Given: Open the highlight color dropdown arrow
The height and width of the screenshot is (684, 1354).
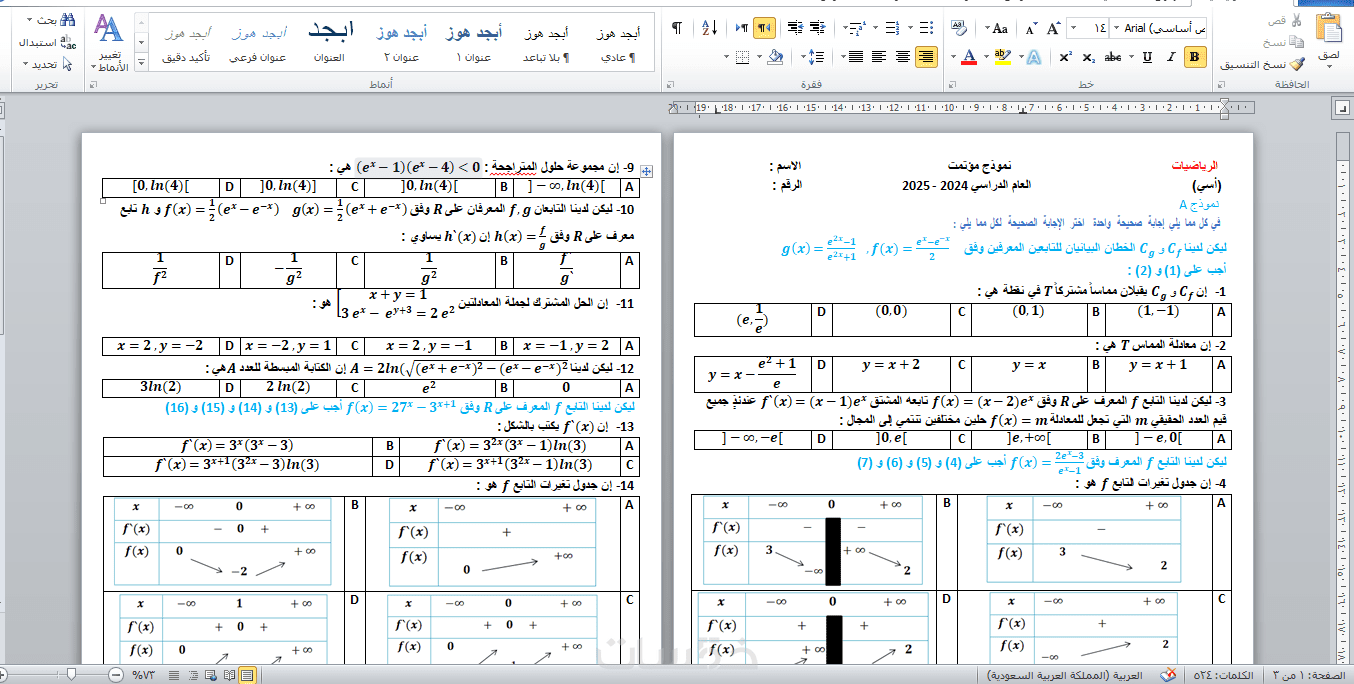Looking at the screenshot, I should pyautogui.click(x=986, y=57).
